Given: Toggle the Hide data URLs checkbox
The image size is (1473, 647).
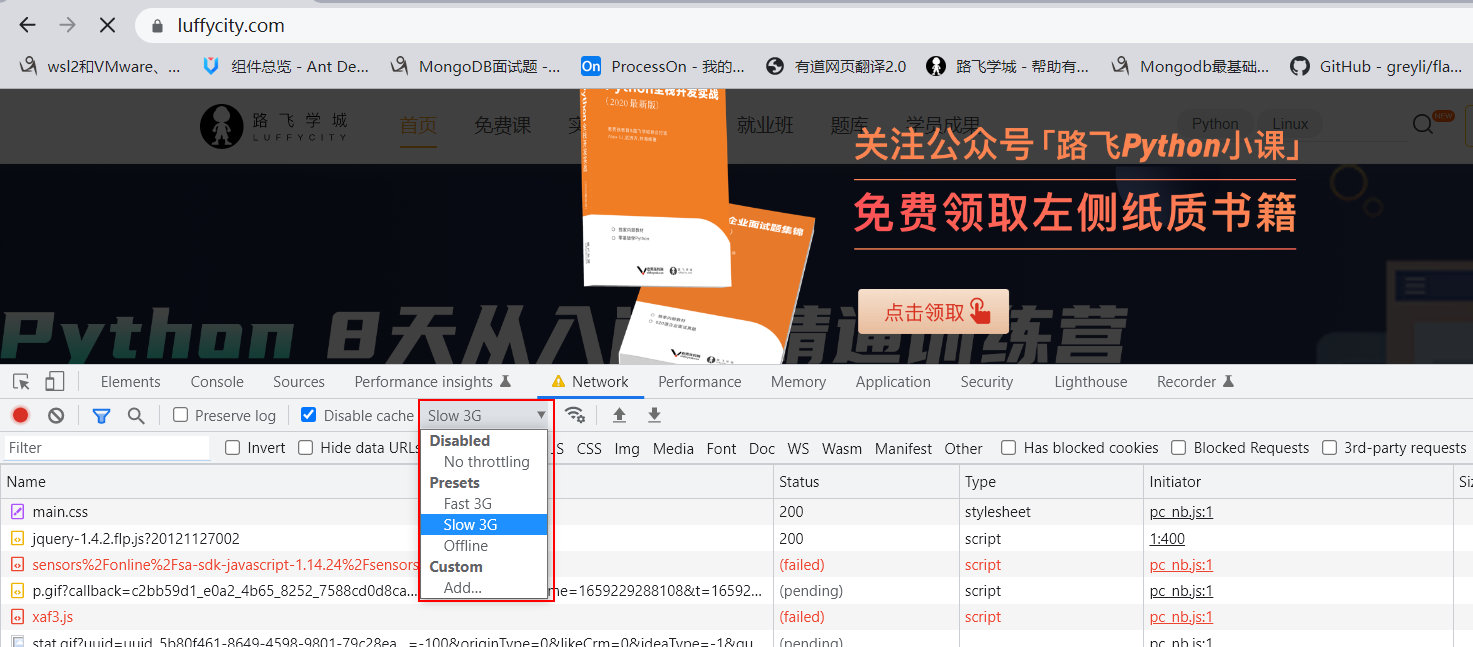Looking at the screenshot, I should coord(306,447).
